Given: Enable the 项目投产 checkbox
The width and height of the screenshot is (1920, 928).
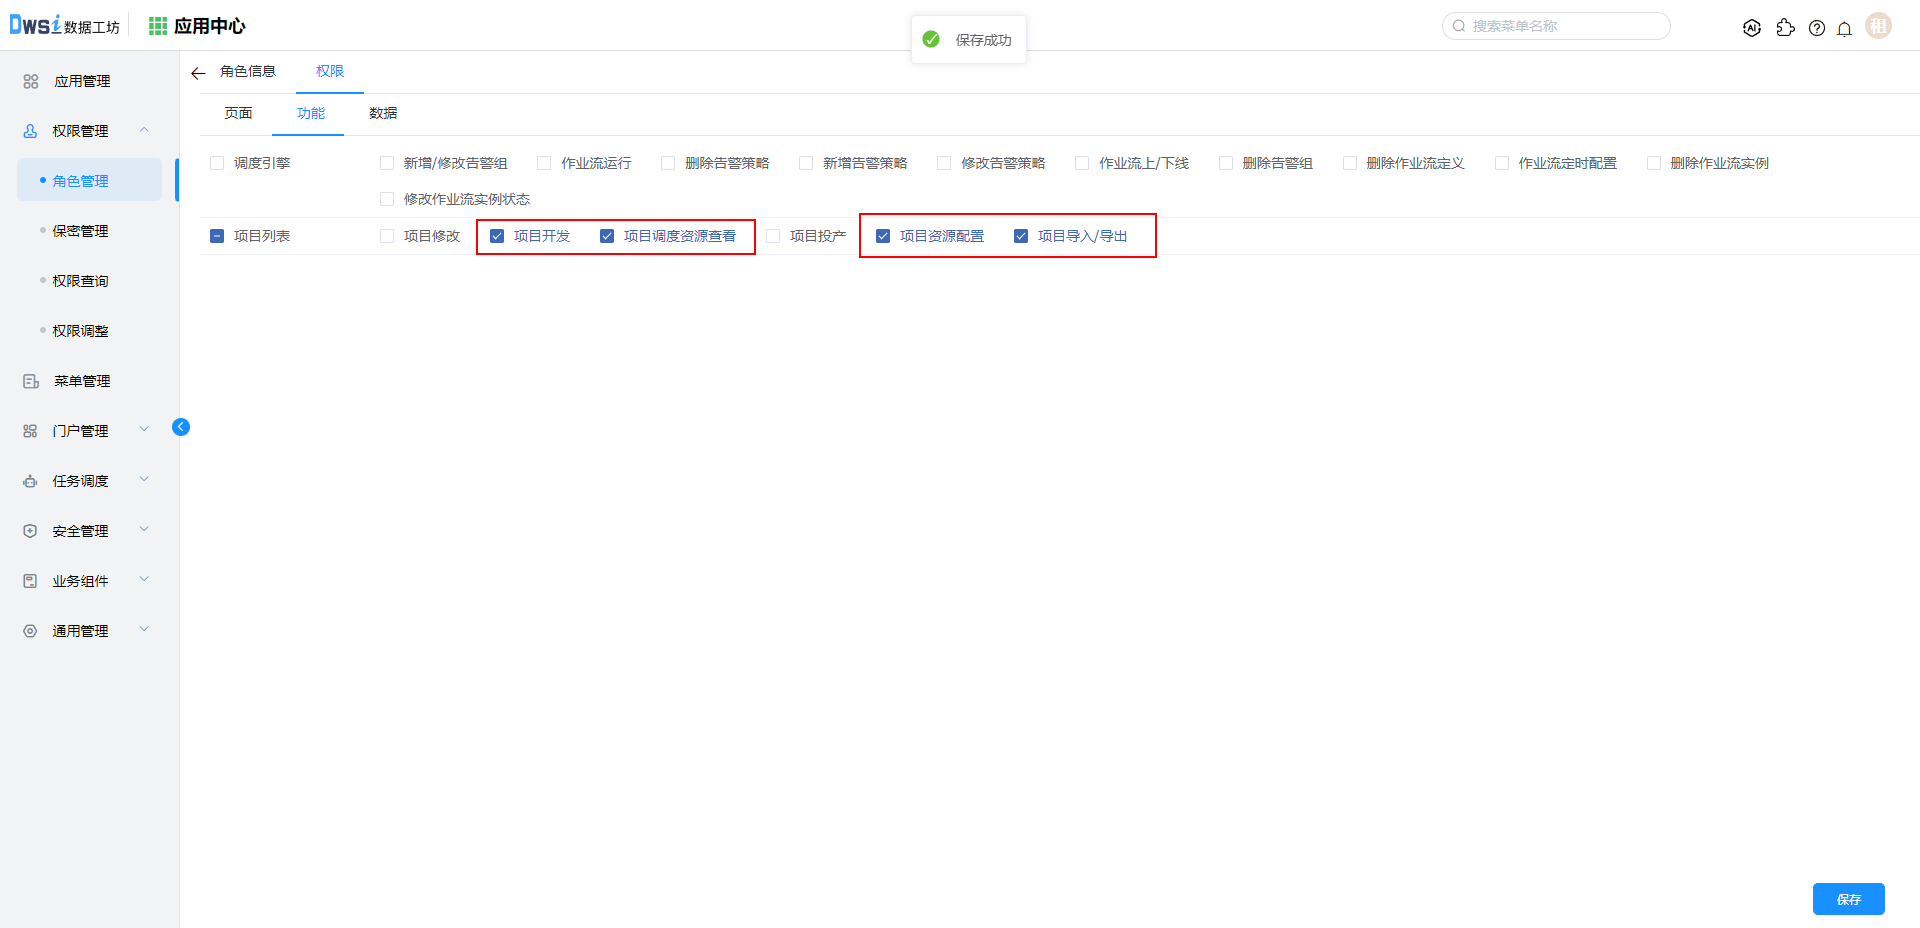Looking at the screenshot, I should click(x=773, y=236).
